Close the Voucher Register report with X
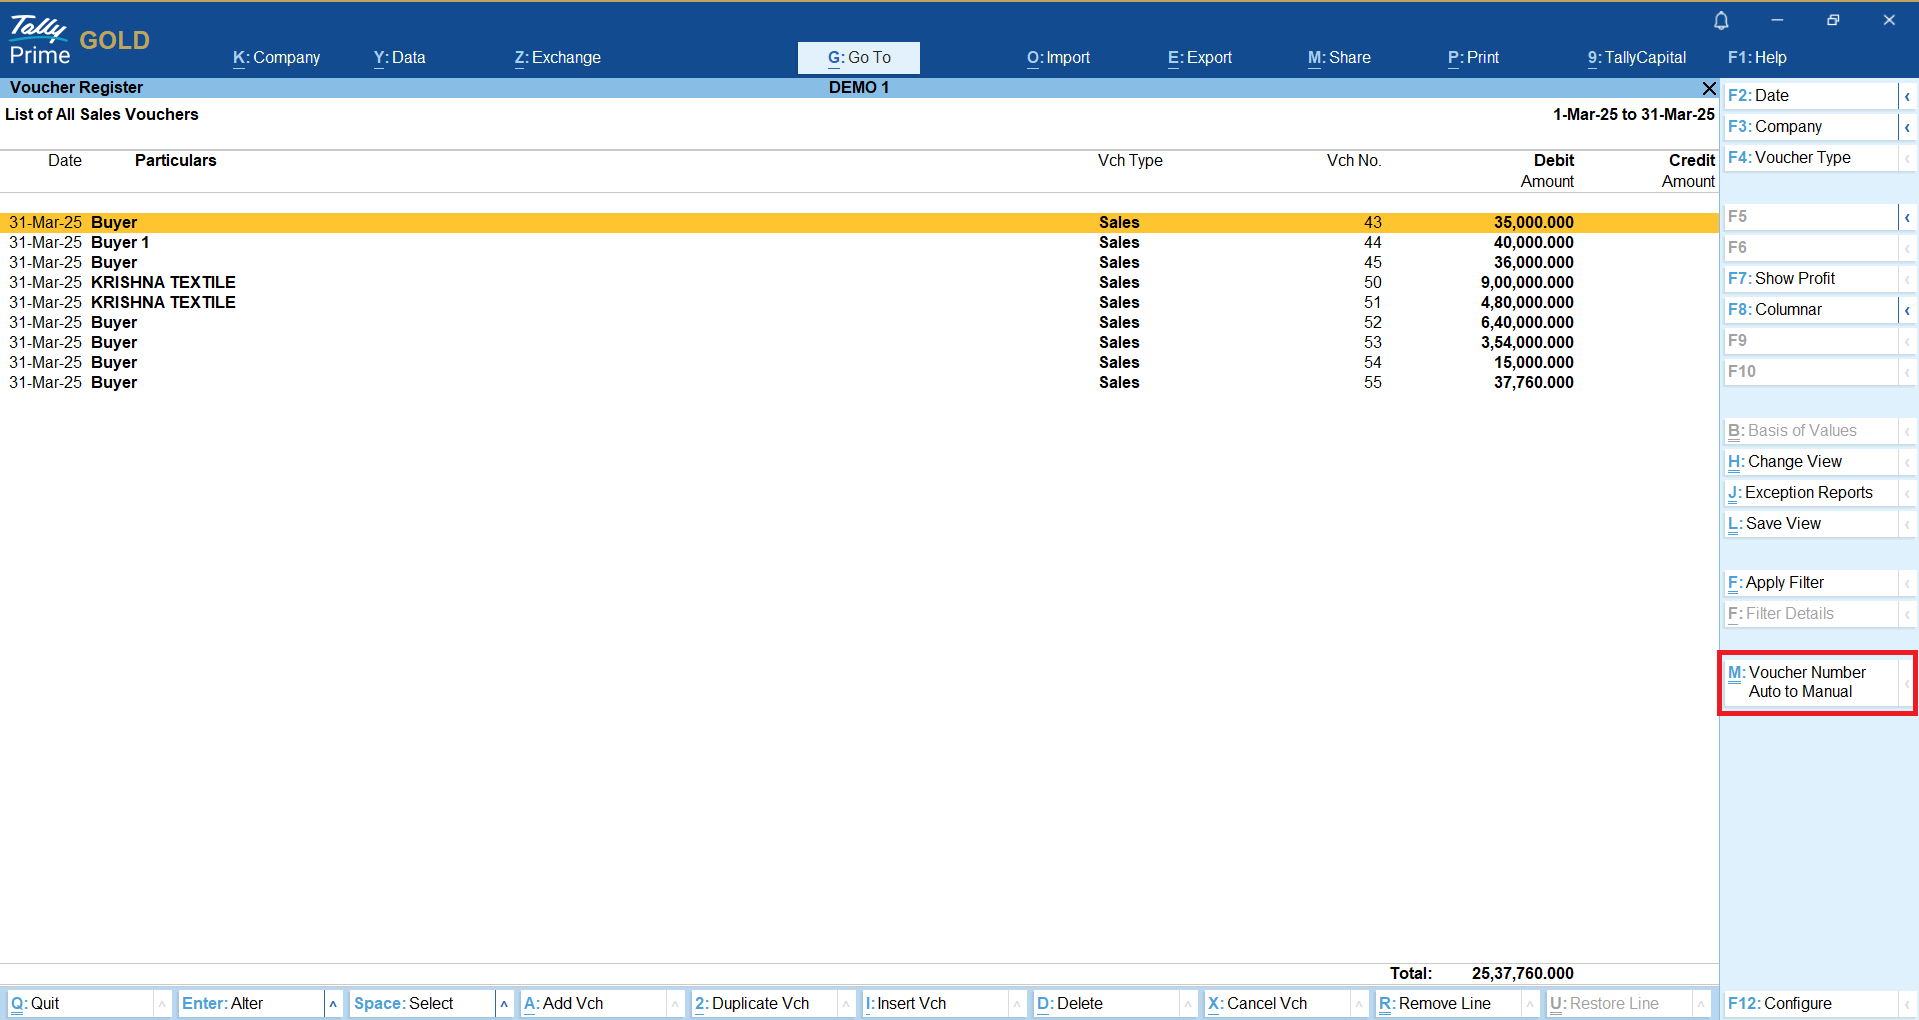Viewport: 1919px width, 1020px height. point(1709,88)
